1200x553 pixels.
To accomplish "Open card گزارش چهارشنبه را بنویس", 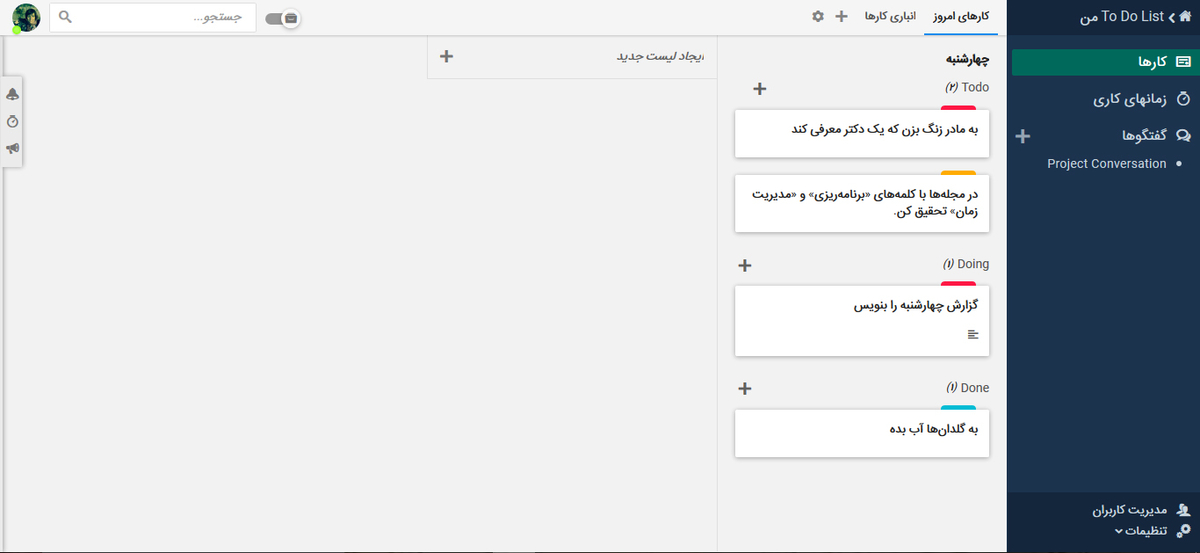I will [x=862, y=320].
